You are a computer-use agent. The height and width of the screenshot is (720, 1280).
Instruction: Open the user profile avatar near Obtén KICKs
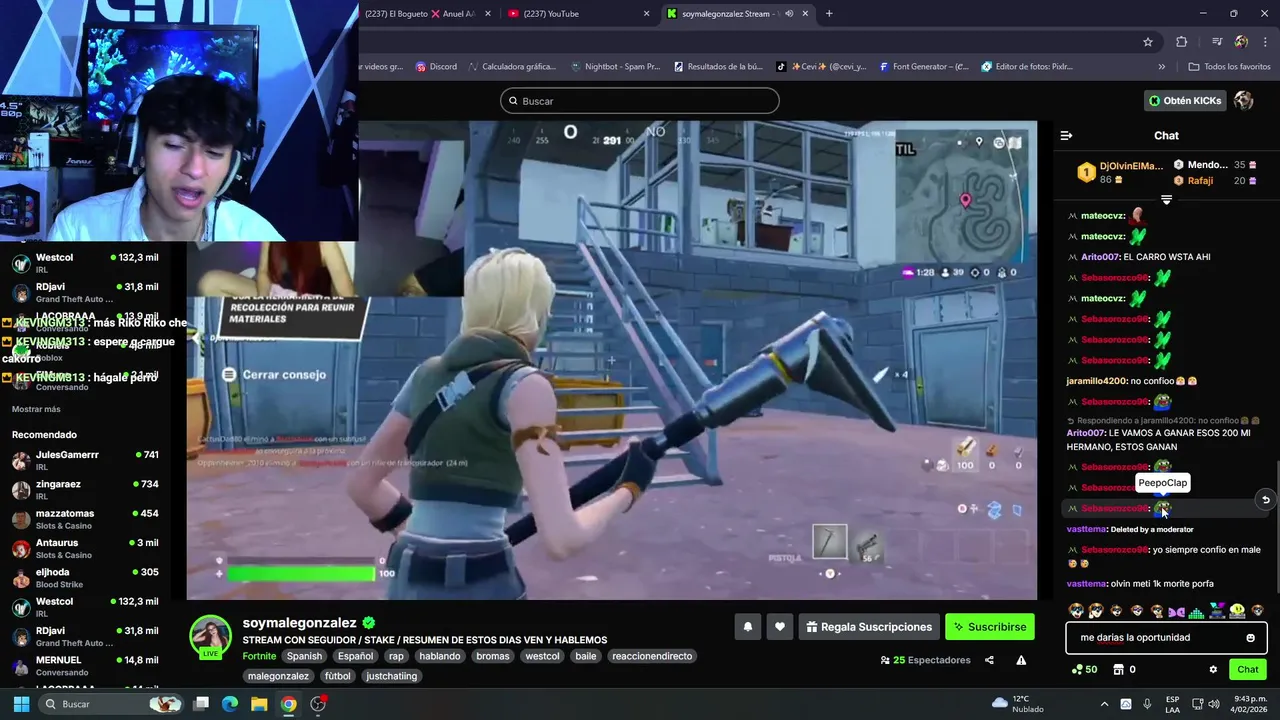point(1243,100)
